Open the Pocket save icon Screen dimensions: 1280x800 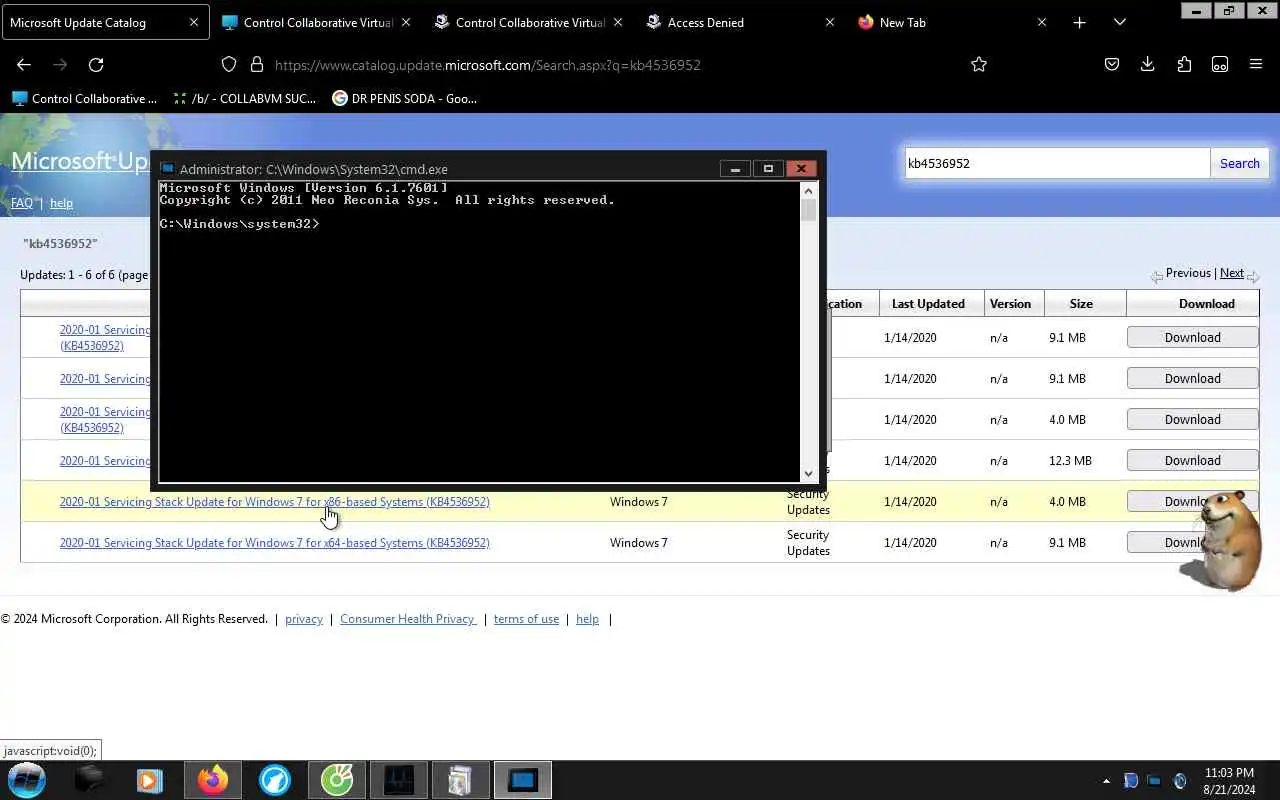[1112, 64]
